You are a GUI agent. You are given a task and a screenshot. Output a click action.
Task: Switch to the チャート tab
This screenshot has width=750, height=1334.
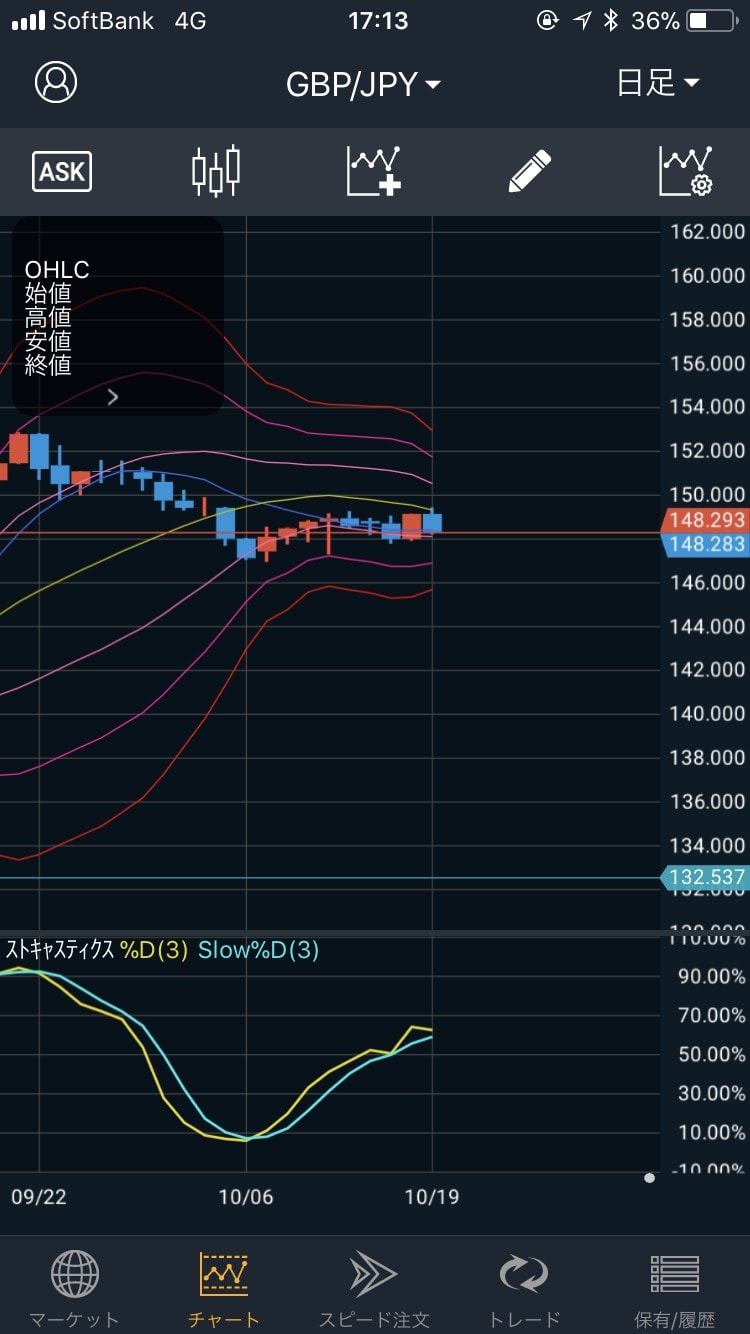click(224, 1289)
